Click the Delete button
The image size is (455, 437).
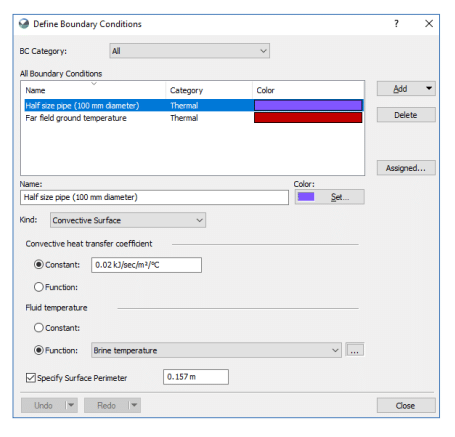[x=406, y=115]
